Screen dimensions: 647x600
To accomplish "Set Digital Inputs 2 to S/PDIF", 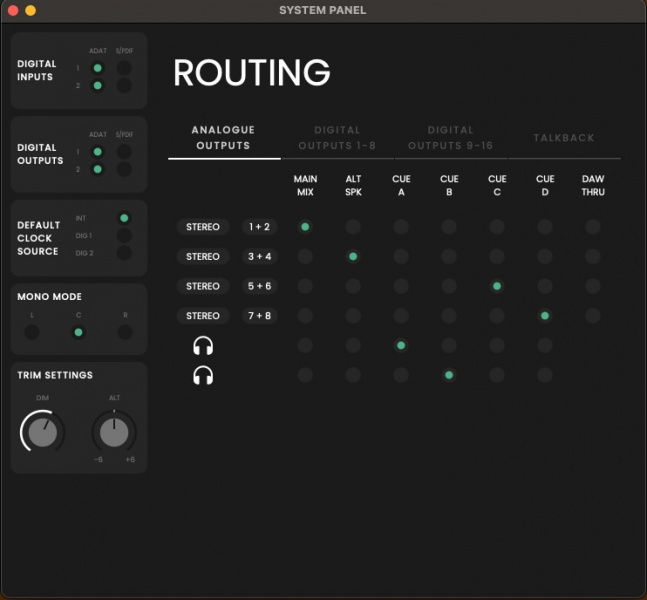I will pyautogui.click(x=124, y=85).
